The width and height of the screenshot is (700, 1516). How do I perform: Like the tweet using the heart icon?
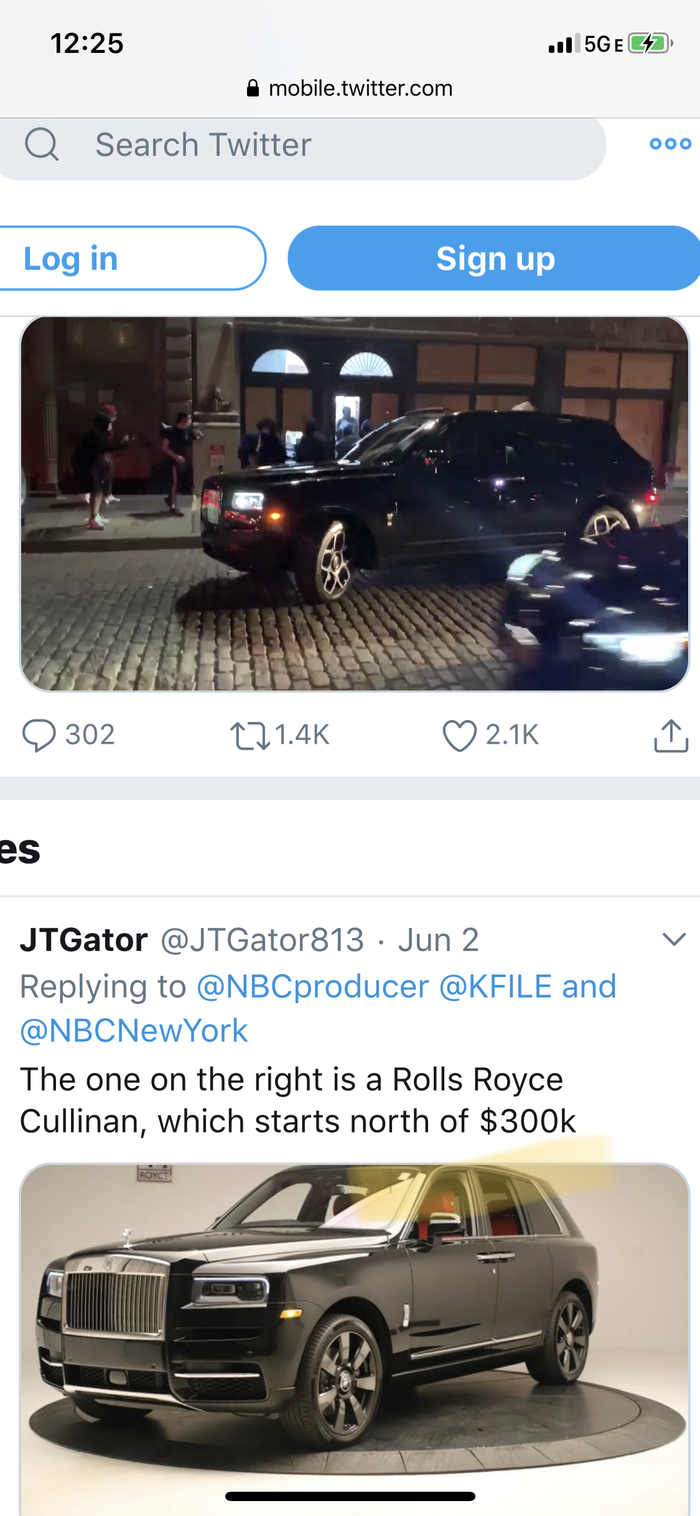(459, 736)
